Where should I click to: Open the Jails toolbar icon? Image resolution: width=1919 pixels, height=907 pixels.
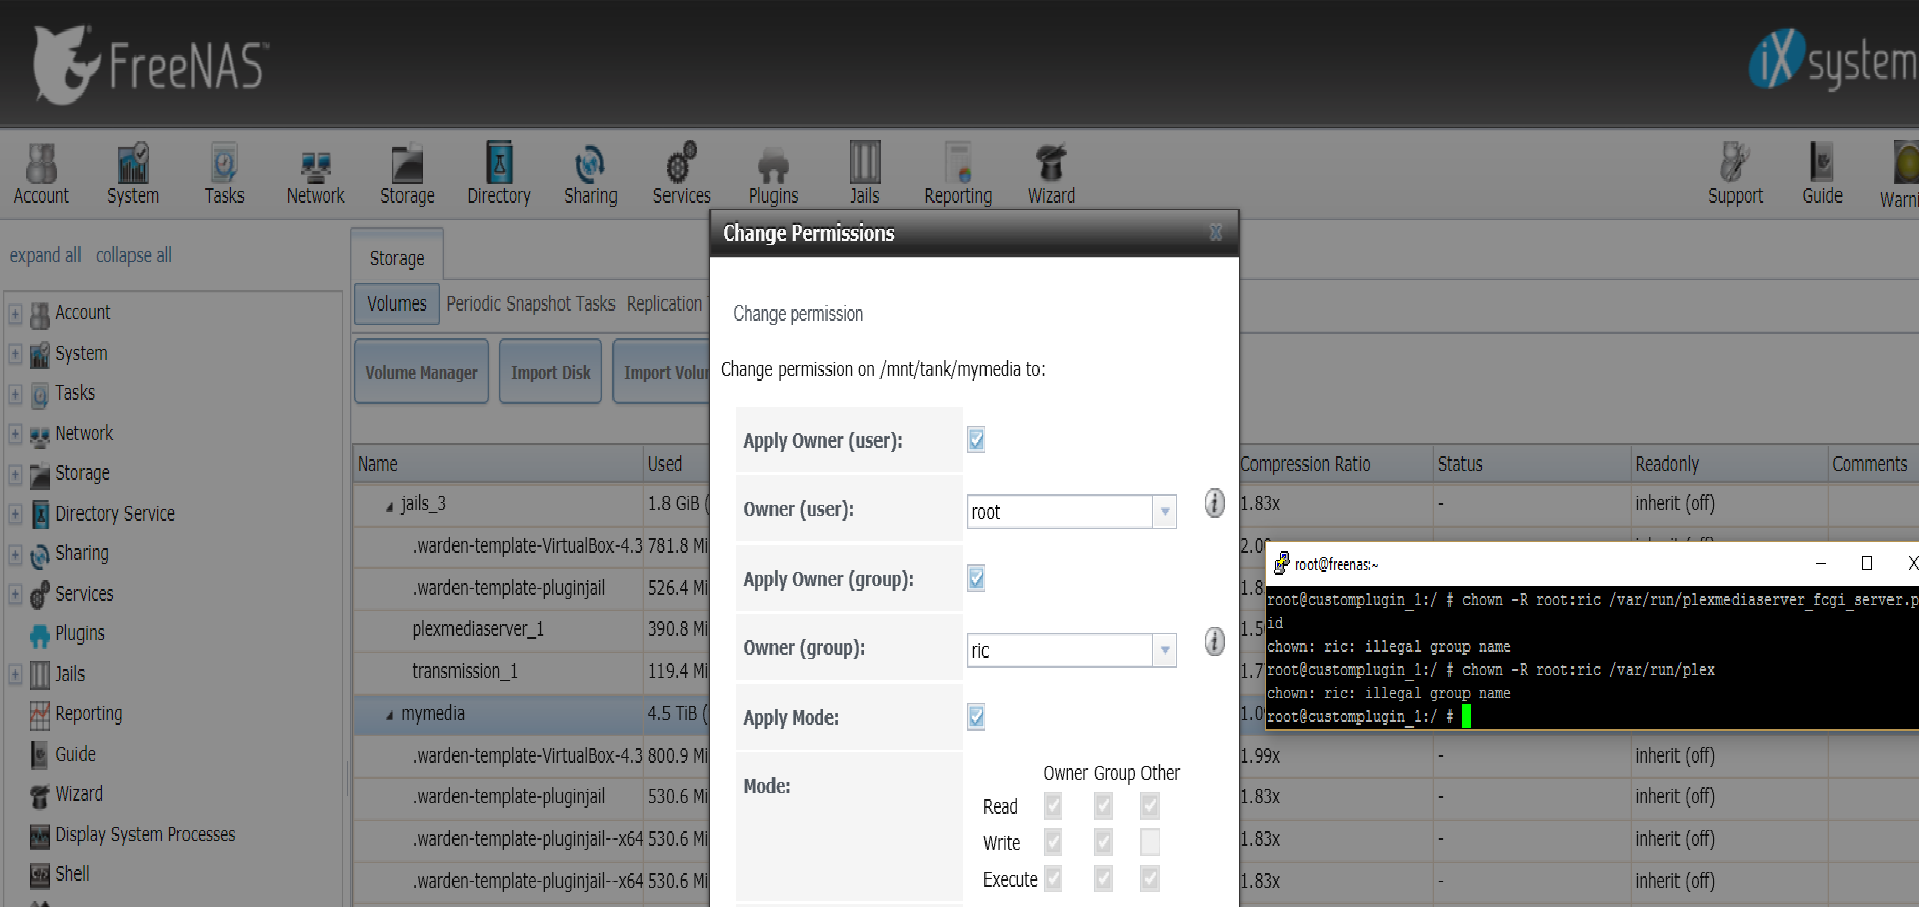pyautogui.click(x=865, y=174)
